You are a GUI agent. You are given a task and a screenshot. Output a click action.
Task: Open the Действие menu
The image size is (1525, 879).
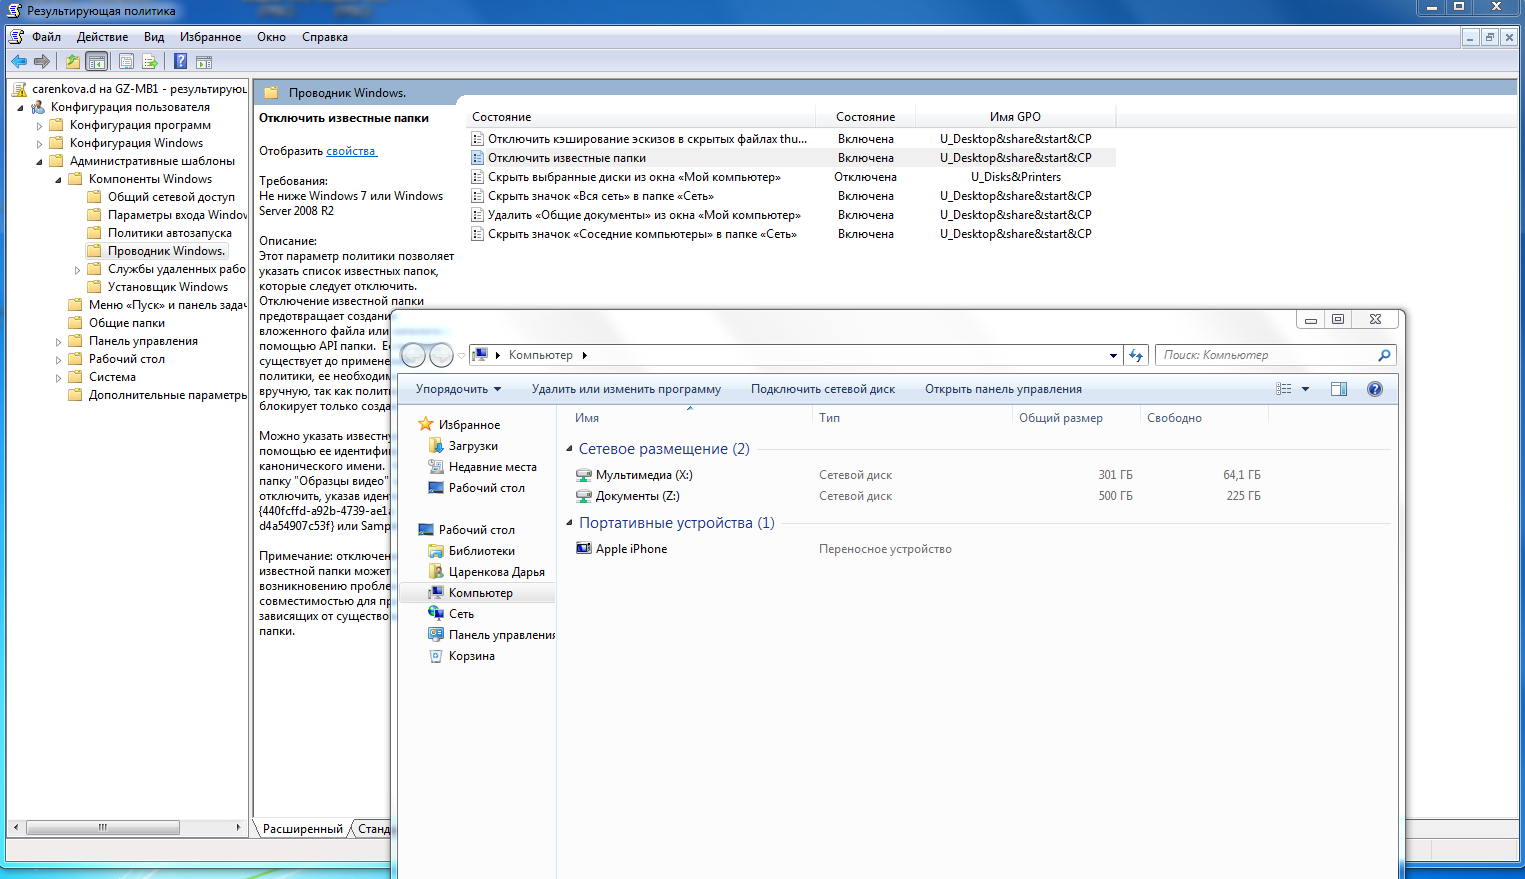tap(102, 37)
